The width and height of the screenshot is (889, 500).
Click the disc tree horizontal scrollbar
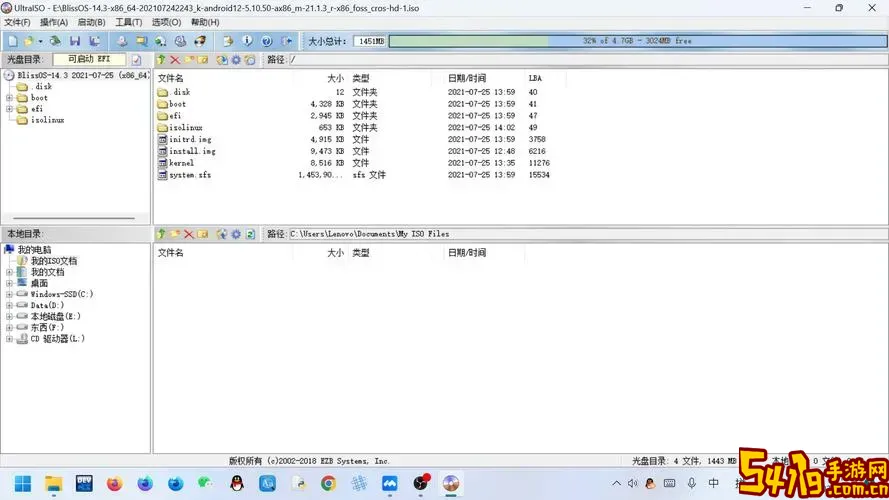74,218
